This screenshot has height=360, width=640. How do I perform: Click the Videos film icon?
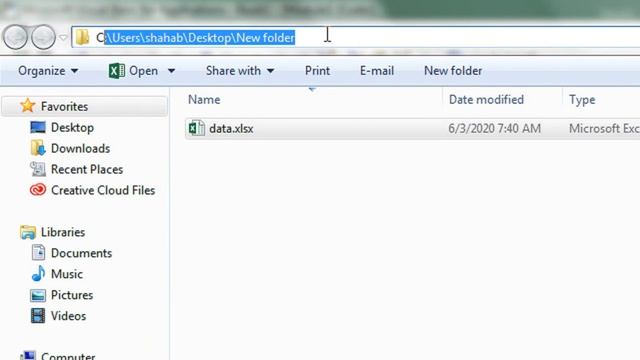(38, 316)
